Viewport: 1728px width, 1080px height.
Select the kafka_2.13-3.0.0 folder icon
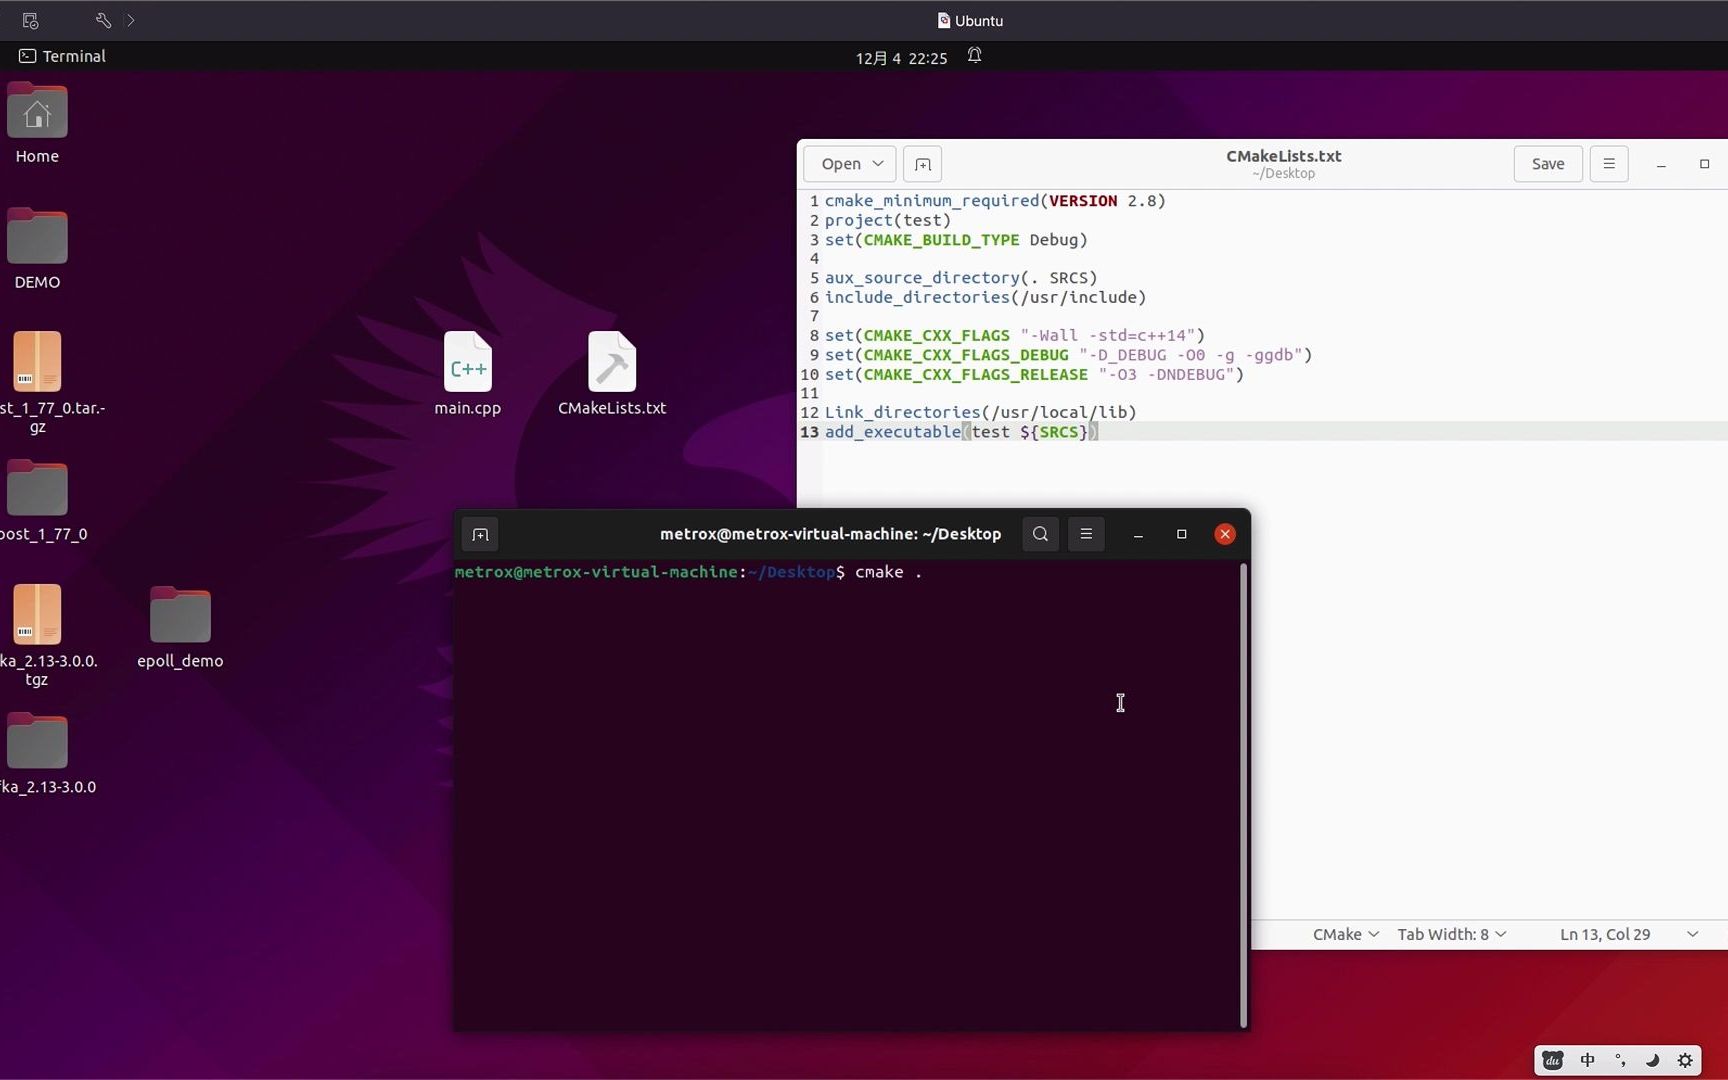tap(37, 742)
